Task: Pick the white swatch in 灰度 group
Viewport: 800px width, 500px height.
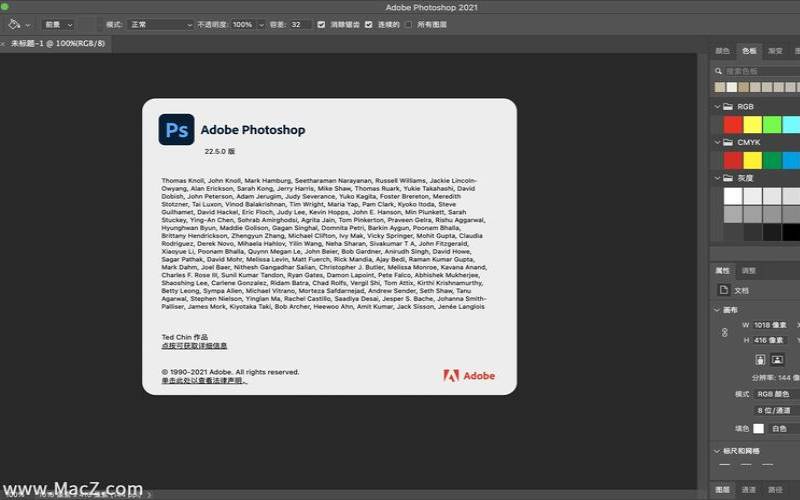Action: coord(733,196)
